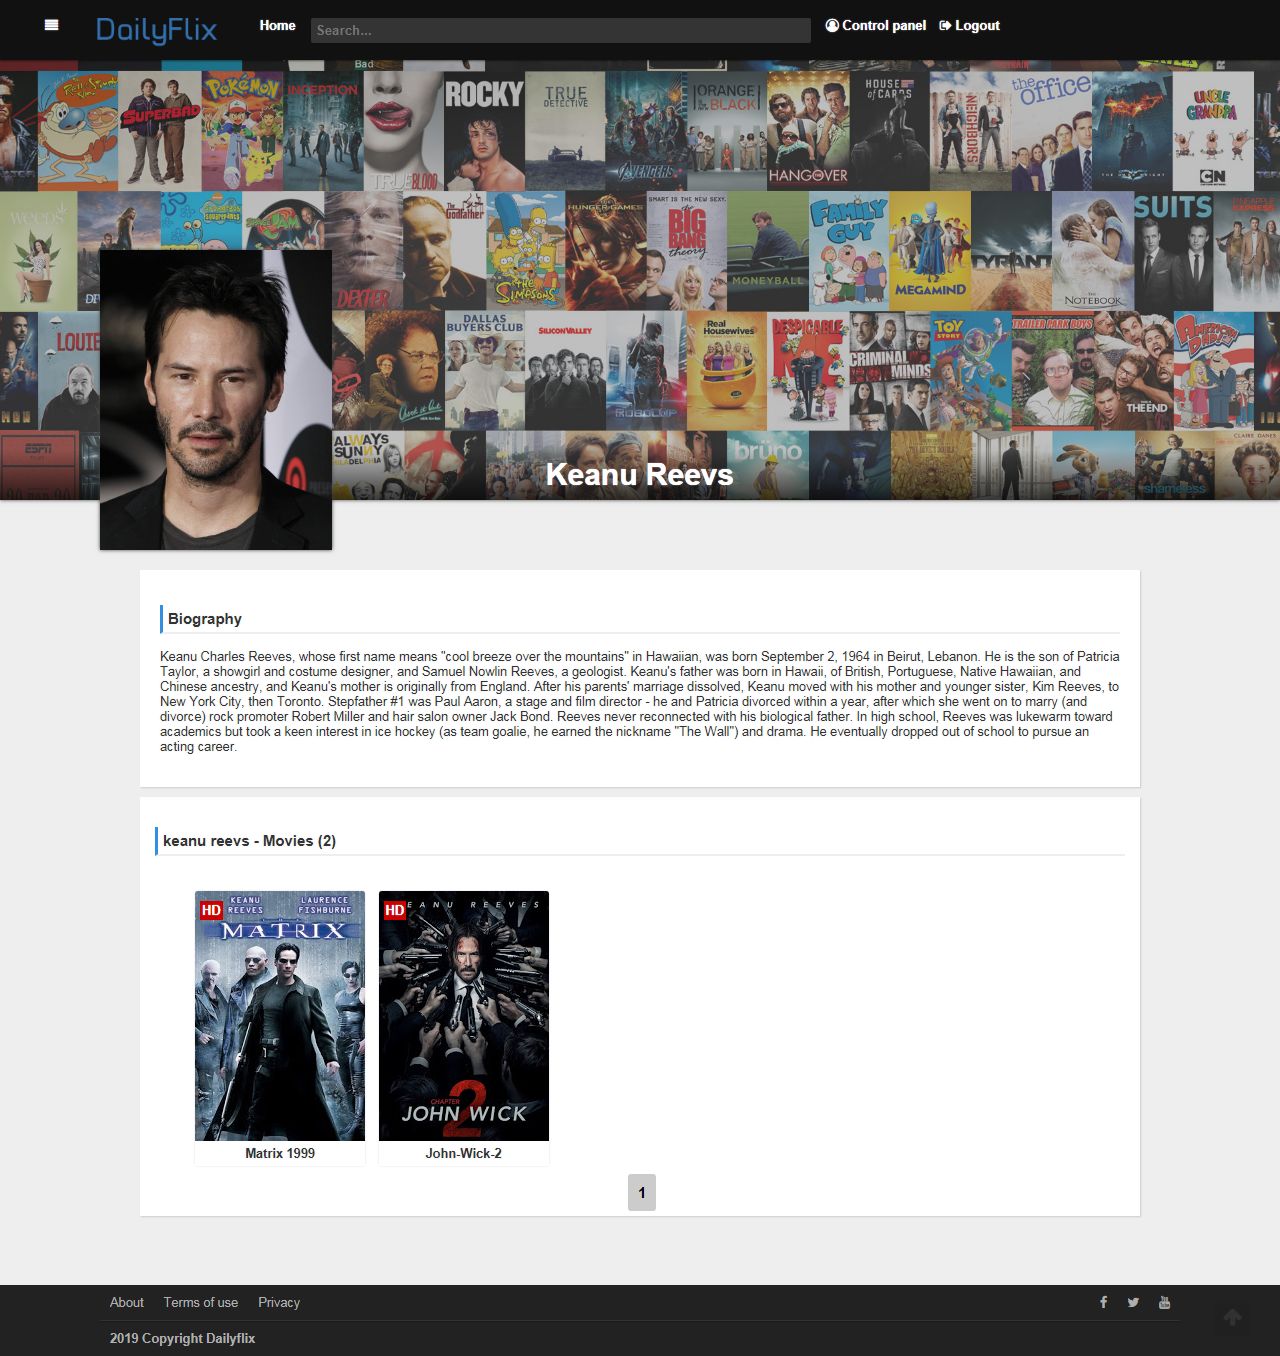Open the hamburger sidebar menu
The height and width of the screenshot is (1356, 1280).
pyautogui.click(x=52, y=26)
